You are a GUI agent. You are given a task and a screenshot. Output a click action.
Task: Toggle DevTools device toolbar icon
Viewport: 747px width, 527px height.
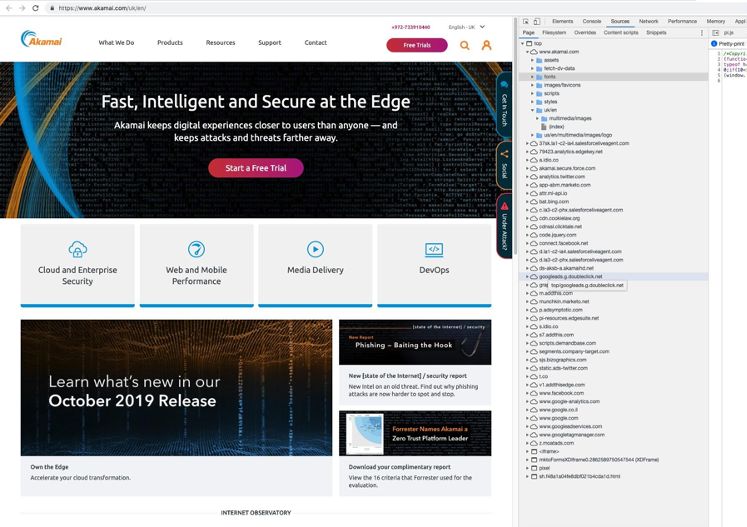tap(537, 21)
